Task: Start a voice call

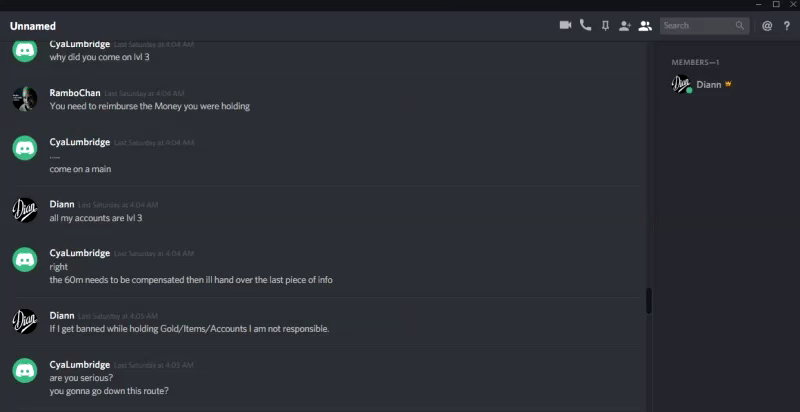Action: point(585,26)
